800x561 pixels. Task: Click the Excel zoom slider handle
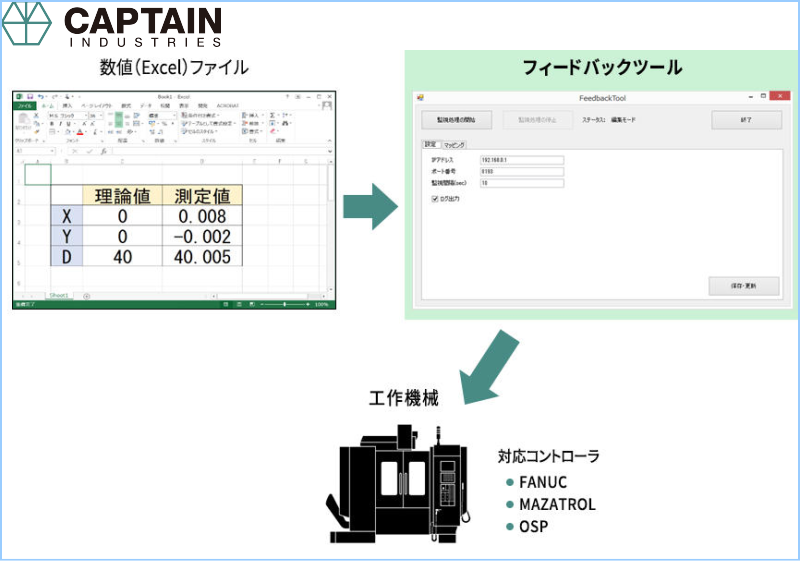point(285,304)
